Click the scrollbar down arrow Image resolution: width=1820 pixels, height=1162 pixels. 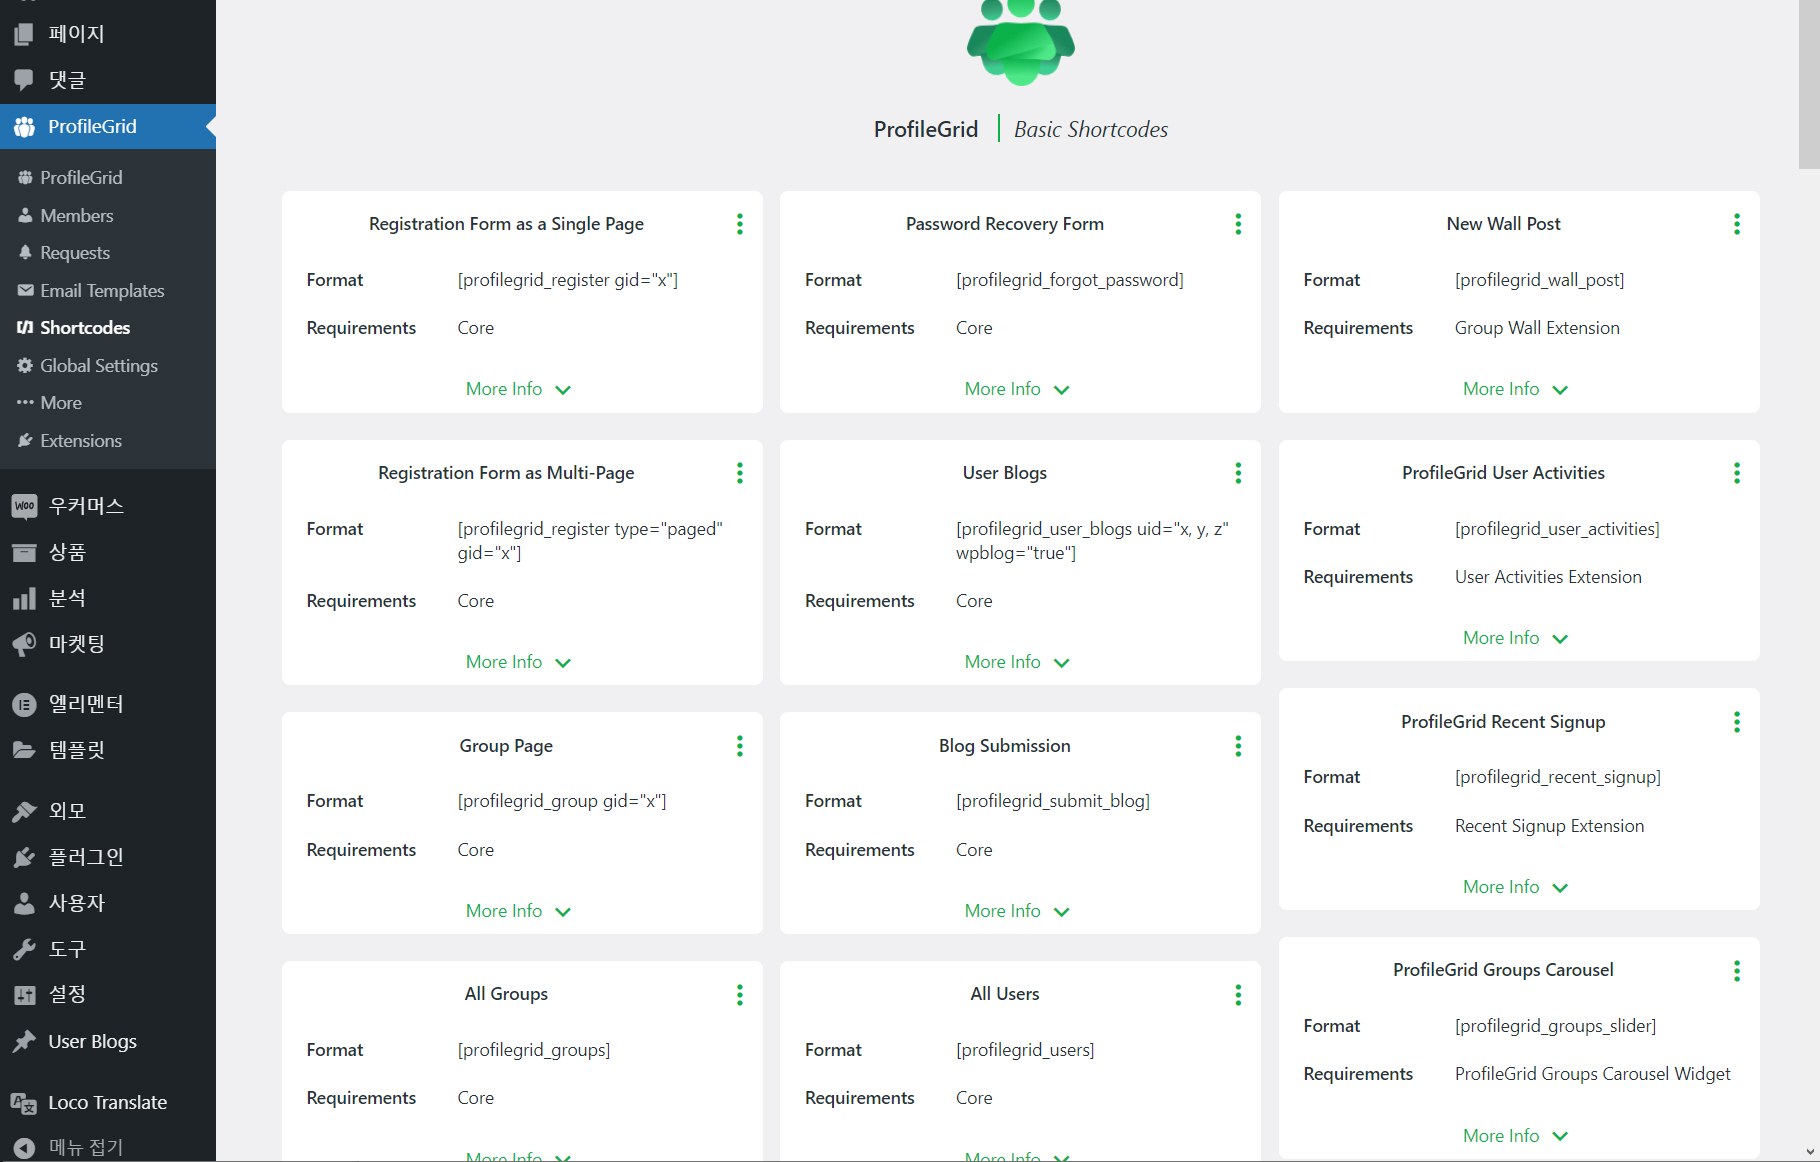point(1810,1152)
